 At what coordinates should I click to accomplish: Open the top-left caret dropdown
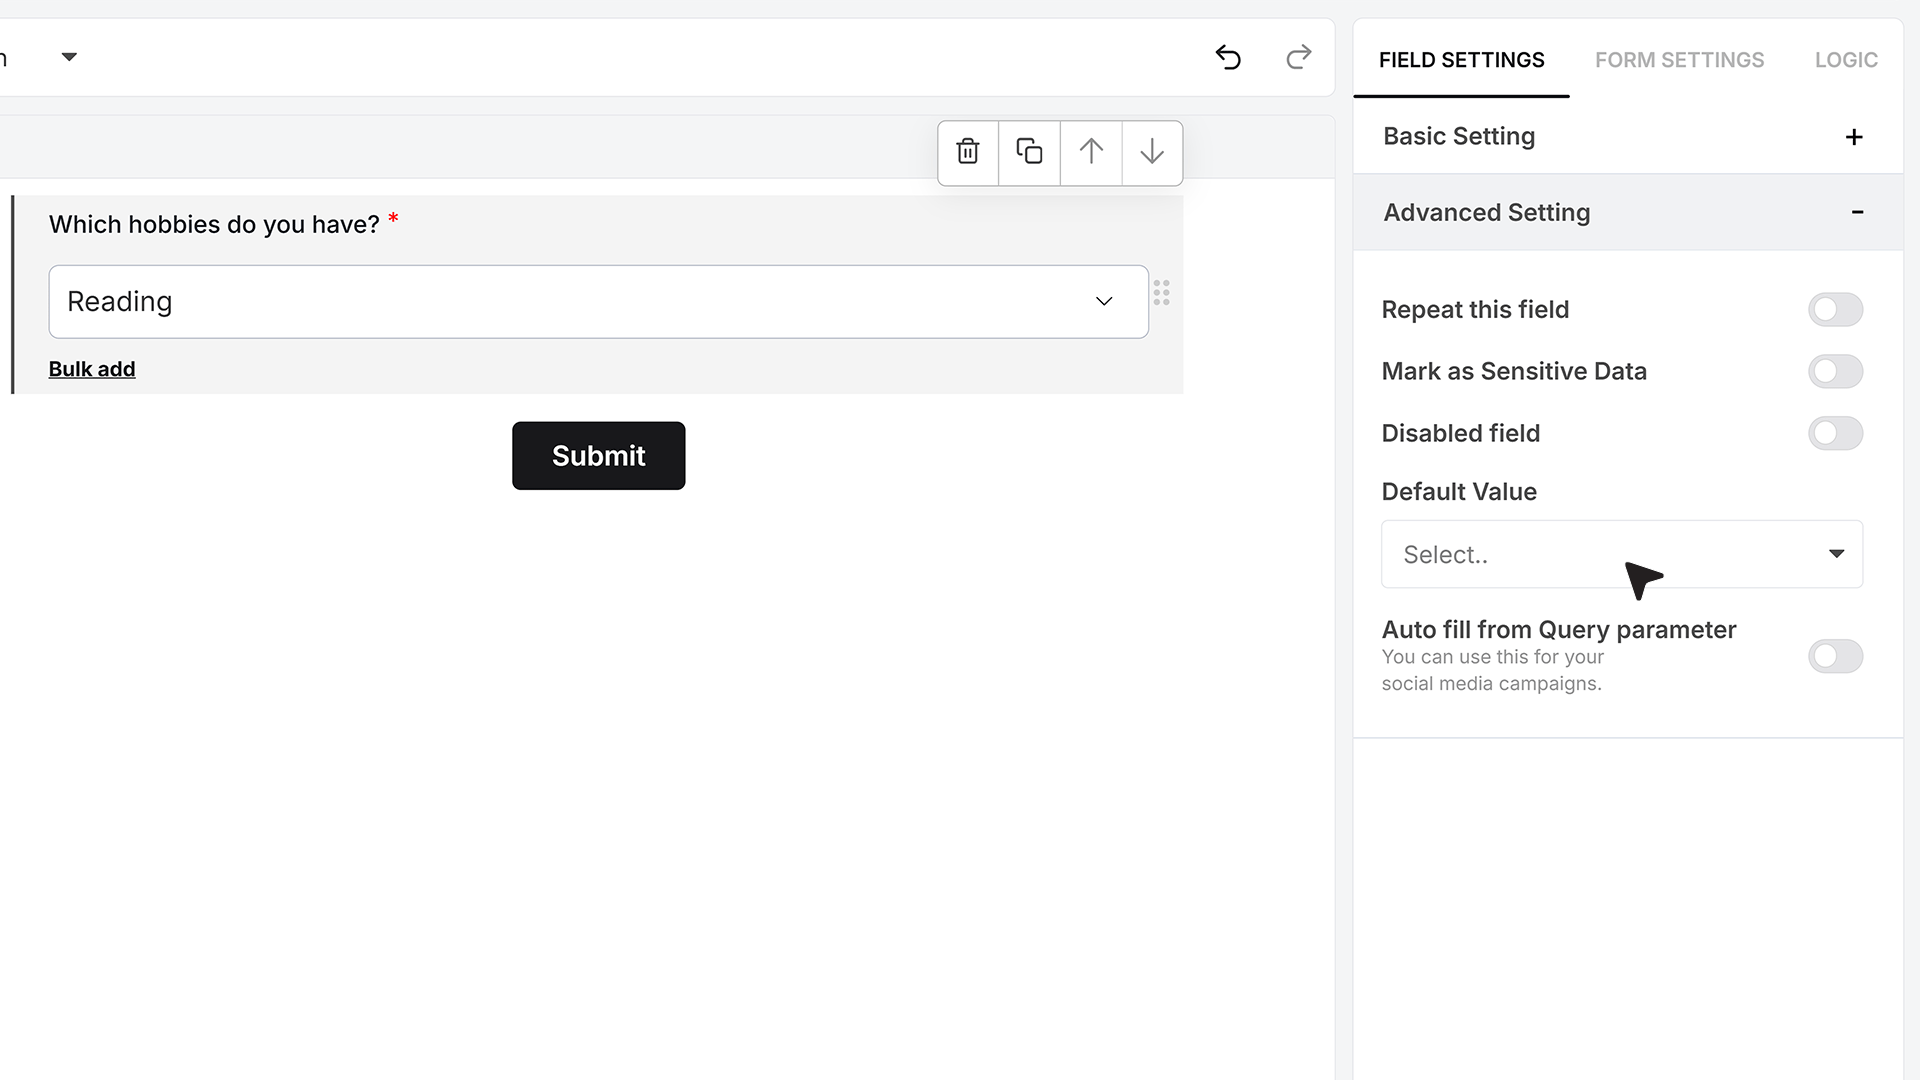click(69, 57)
